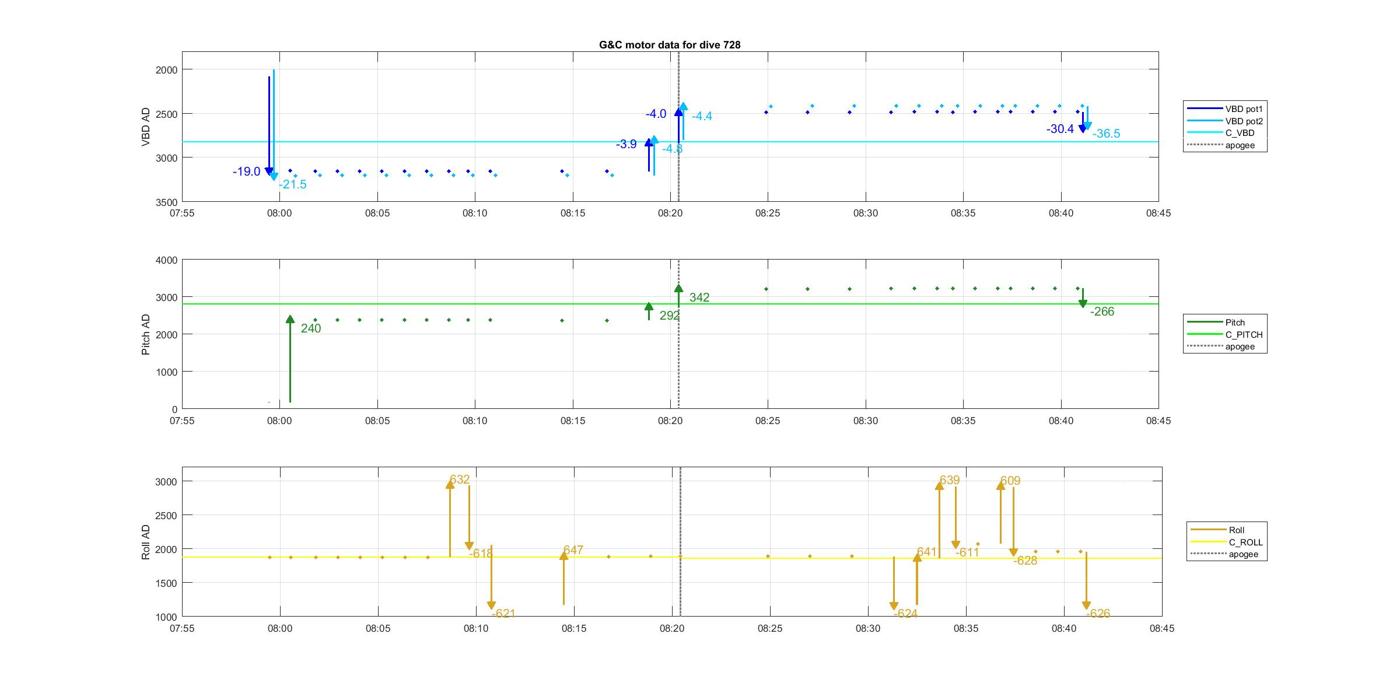Click the '-611' roll data label
This screenshot has height=693, width=1400.
click(x=968, y=553)
